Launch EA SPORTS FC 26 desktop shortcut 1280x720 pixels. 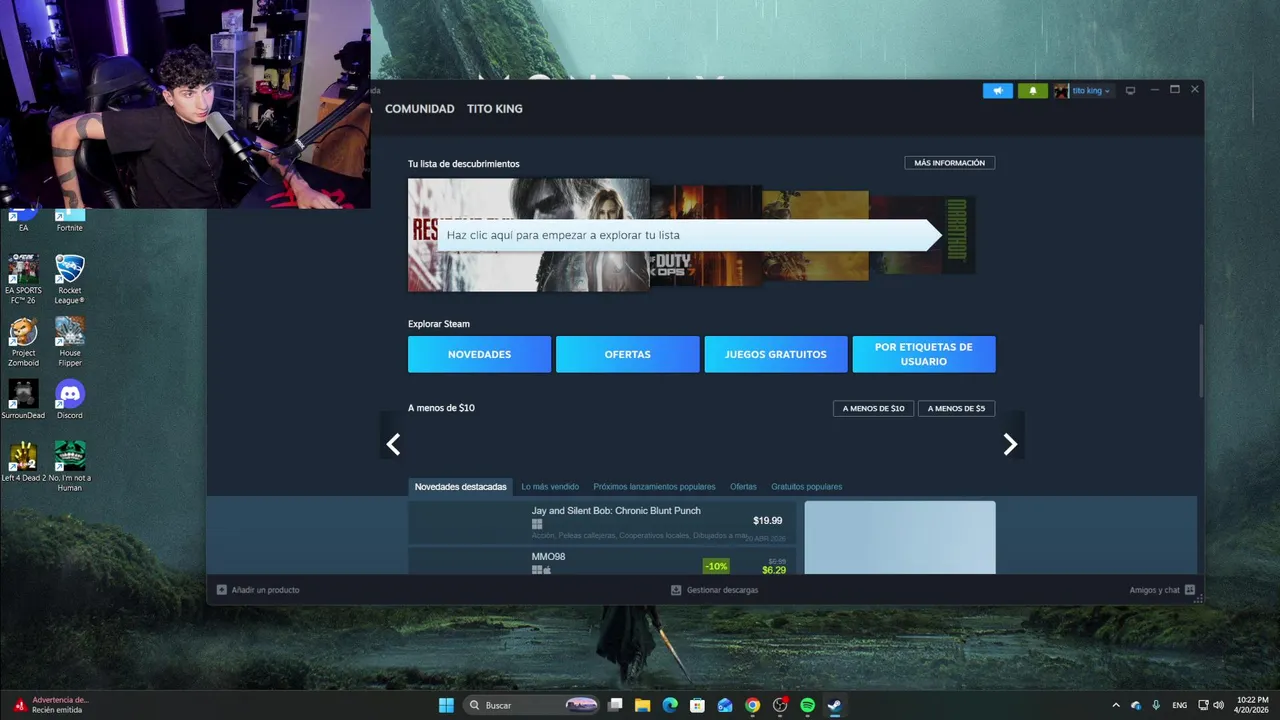(x=23, y=280)
